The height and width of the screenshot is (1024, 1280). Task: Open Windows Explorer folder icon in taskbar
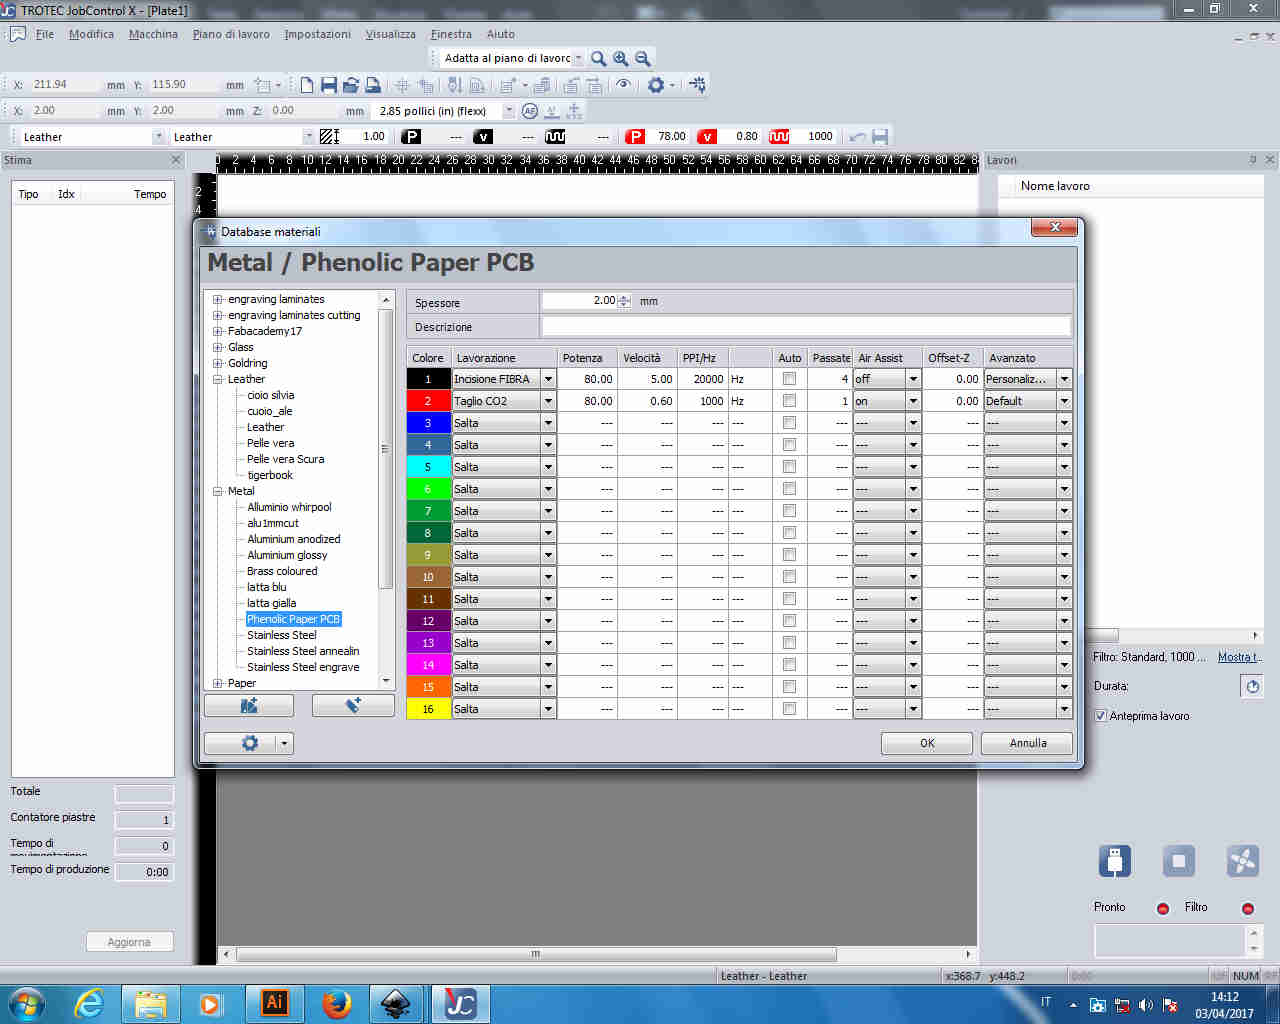pos(150,1003)
